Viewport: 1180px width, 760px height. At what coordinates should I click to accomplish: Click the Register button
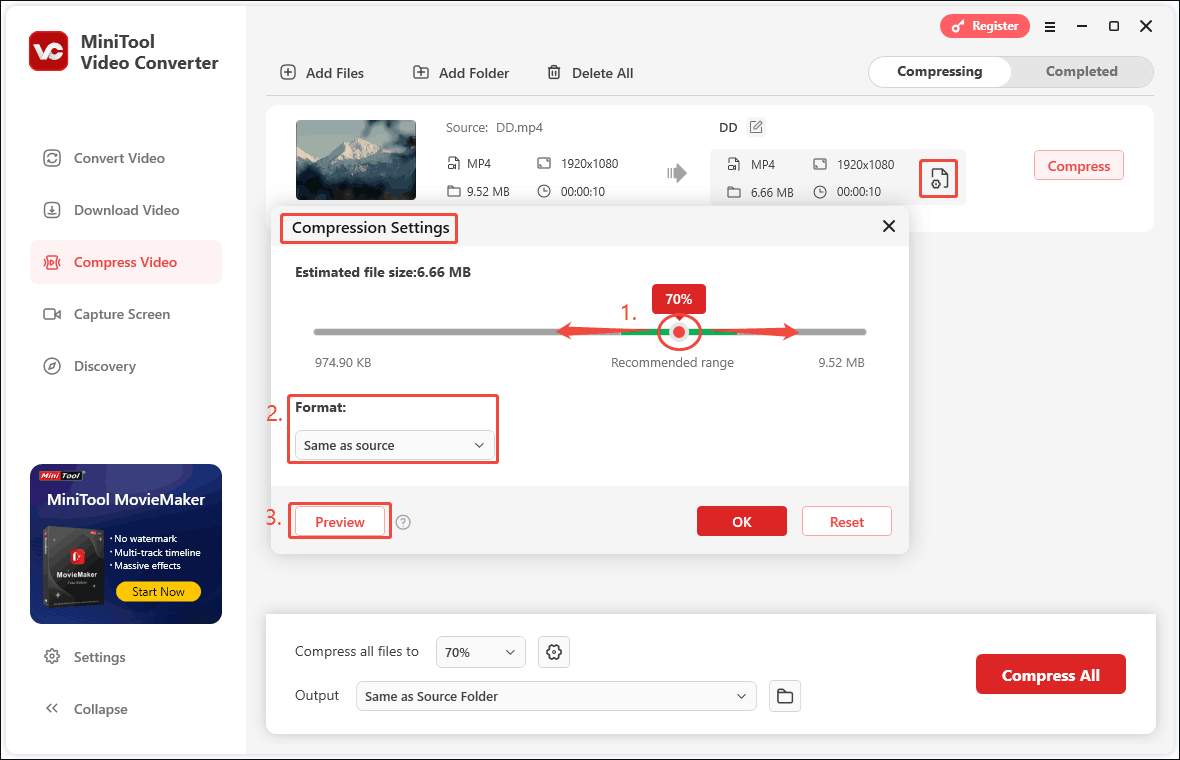(x=984, y=26)
